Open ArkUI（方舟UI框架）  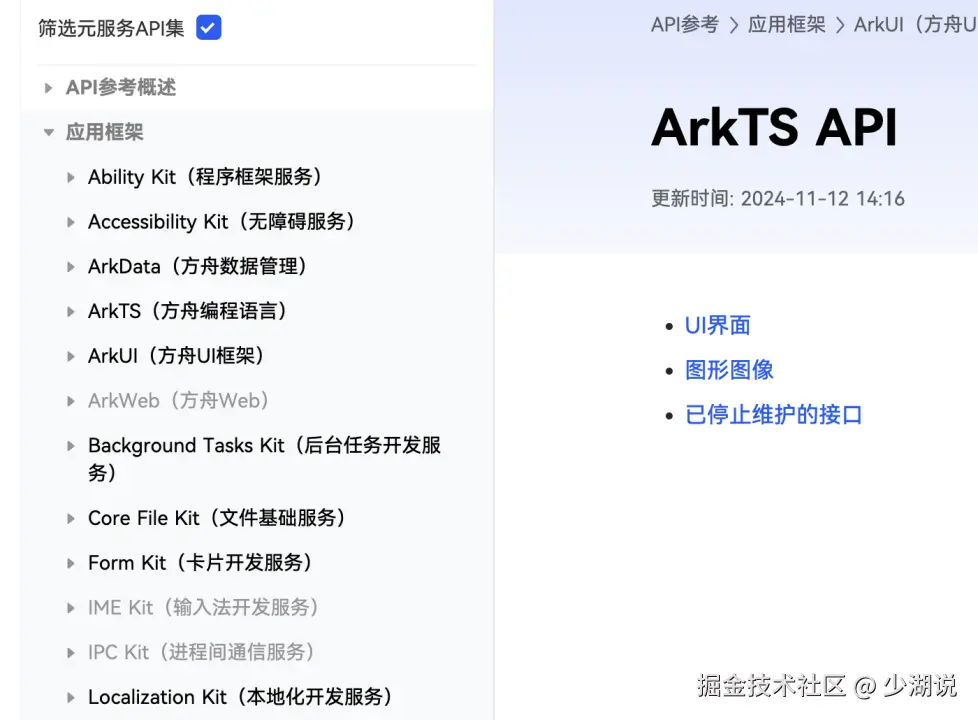click(177, 356)
